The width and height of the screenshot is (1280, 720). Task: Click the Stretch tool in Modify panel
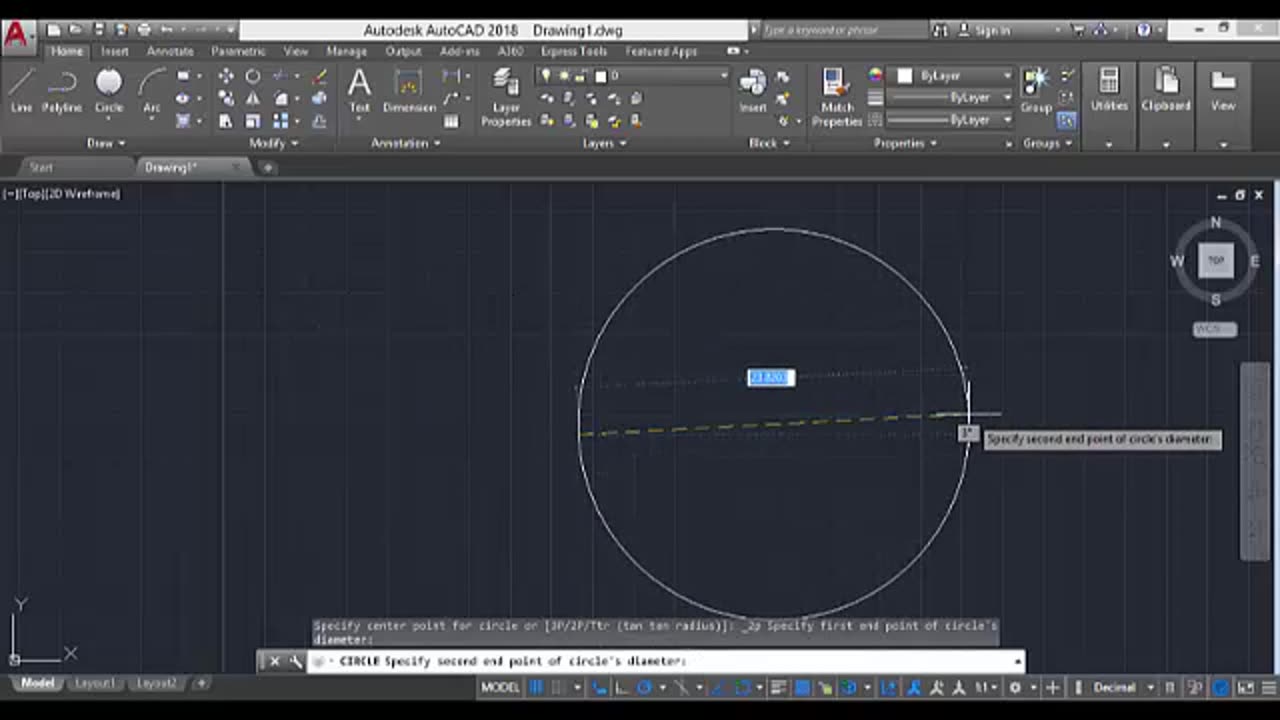(226, 121)
